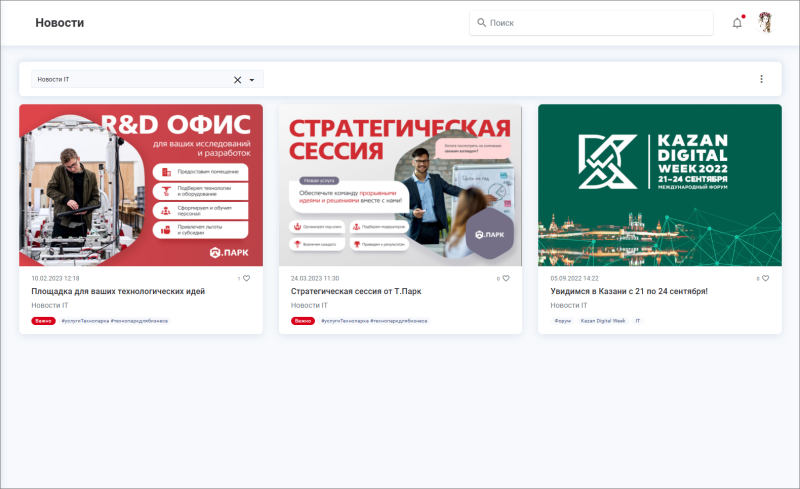Screen dimensions: 800x489
Task: Like the Площадка для ваших технологических идей post
Action: 246,278
